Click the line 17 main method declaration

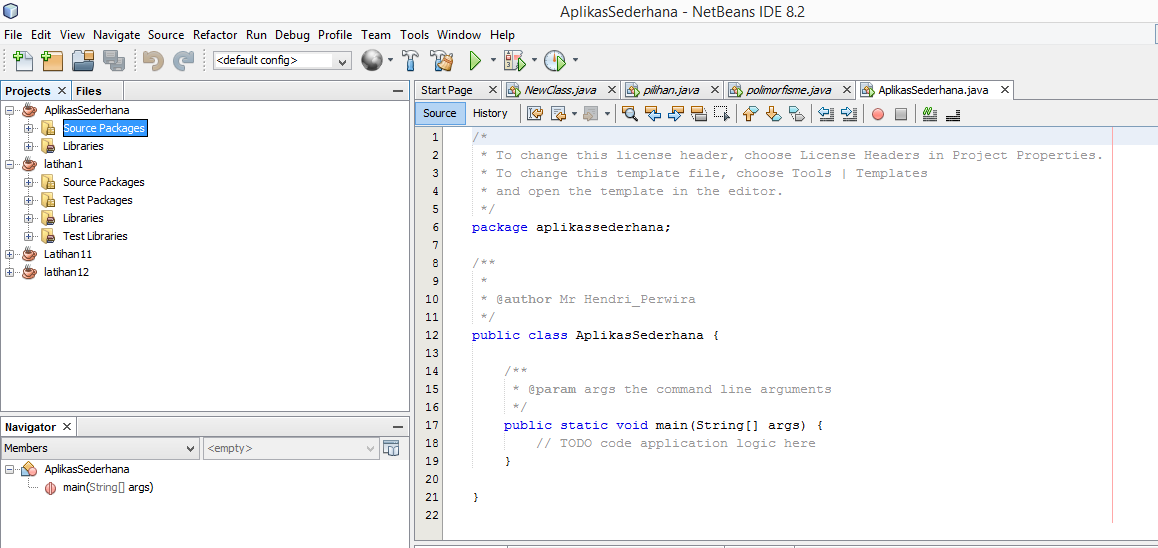(x=663, y=425)
